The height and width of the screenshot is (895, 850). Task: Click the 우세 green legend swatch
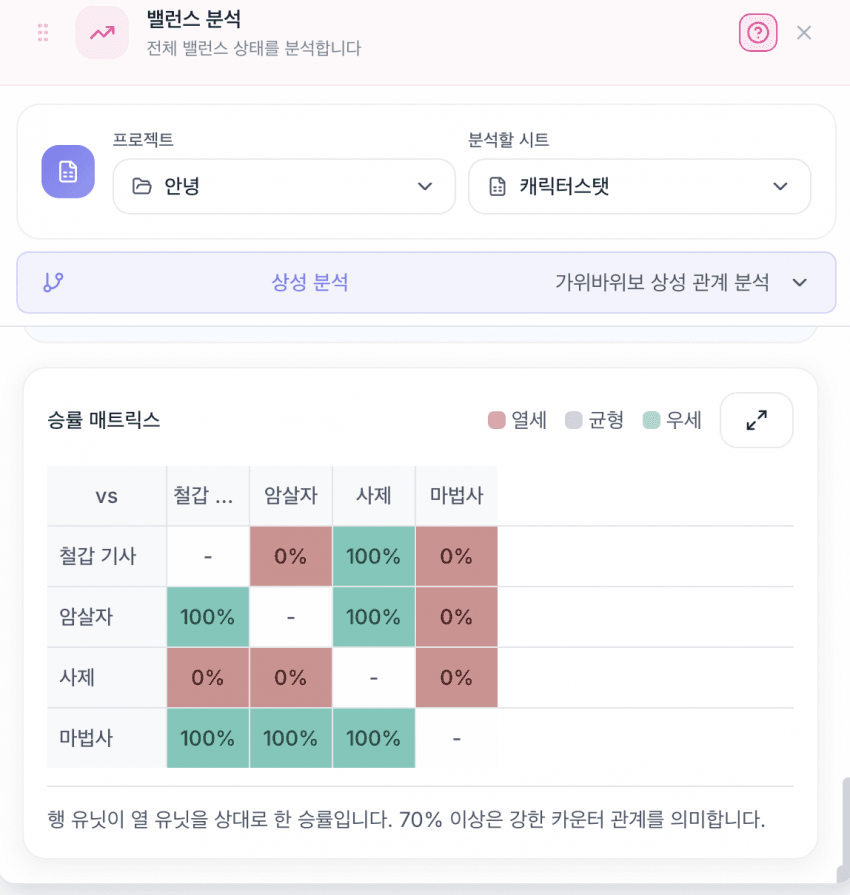(x=652, y=420)
